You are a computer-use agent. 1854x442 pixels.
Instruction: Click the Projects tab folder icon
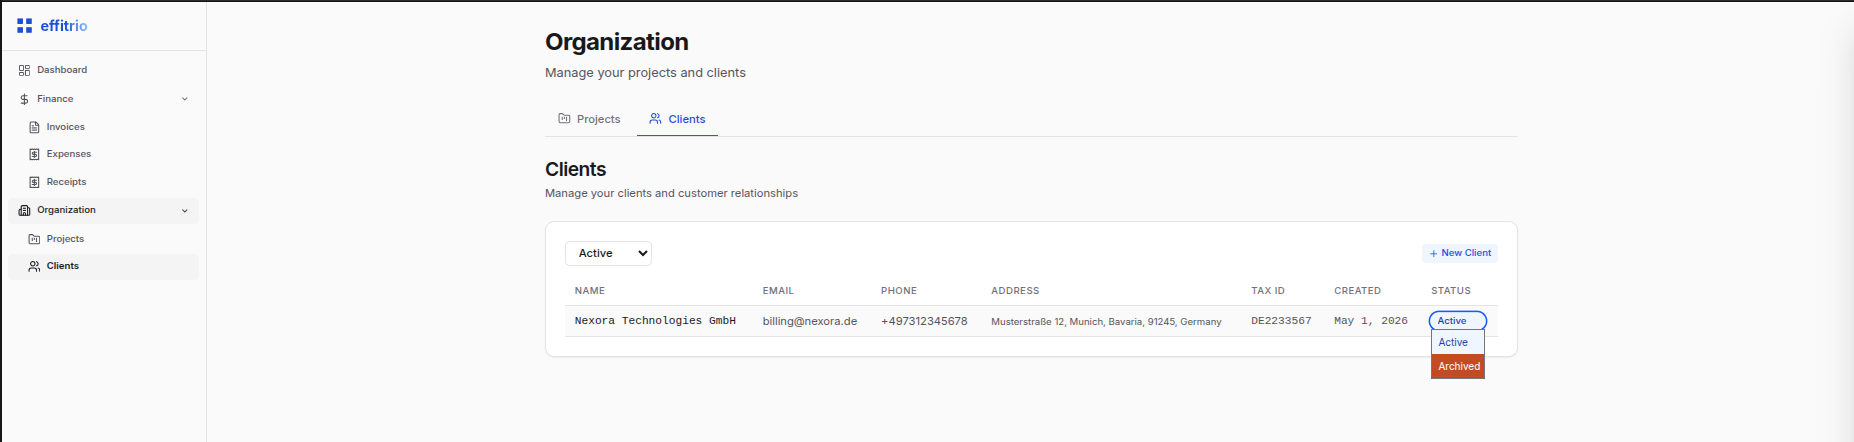[564, 118]
